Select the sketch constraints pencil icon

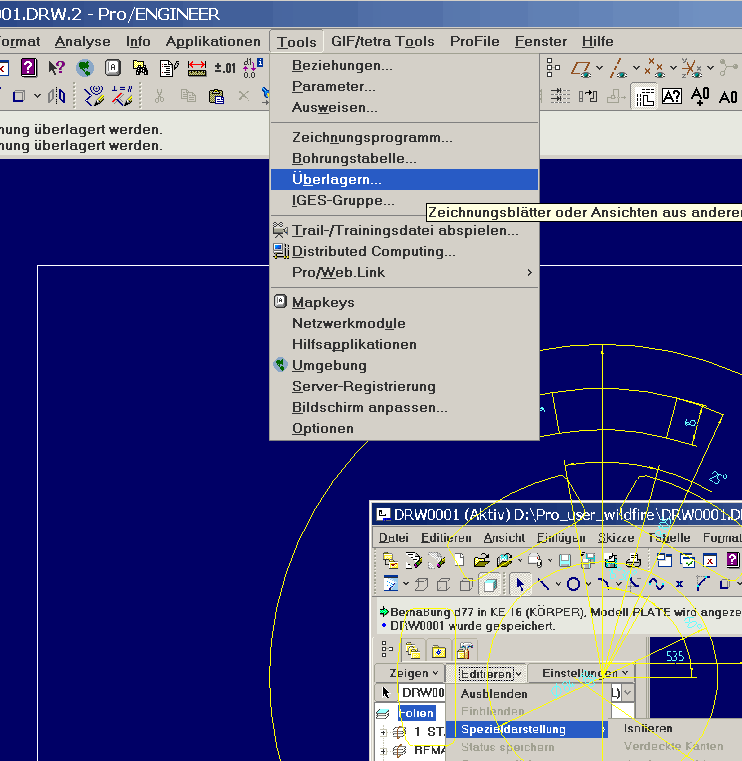[x=122, y=96]
